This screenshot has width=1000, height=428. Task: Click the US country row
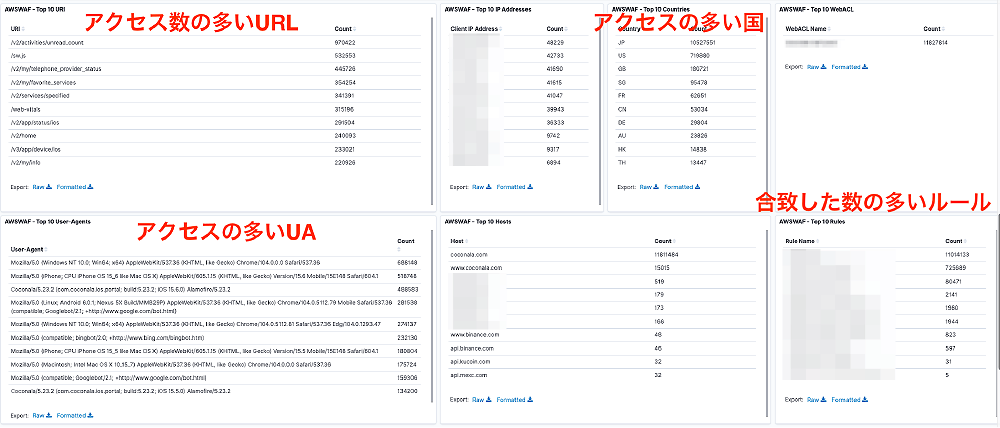pos(686,55)
